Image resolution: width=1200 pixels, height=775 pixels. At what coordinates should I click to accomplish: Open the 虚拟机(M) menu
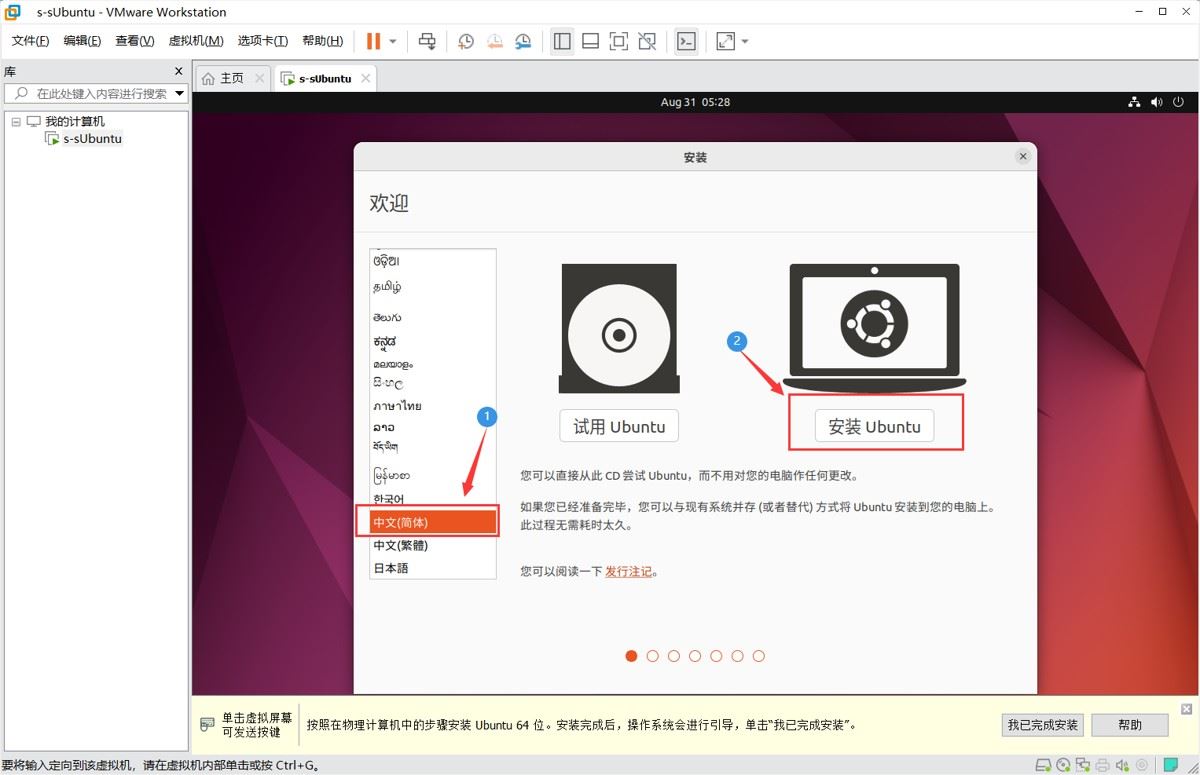pyautogui.click(x=196, y=41)
